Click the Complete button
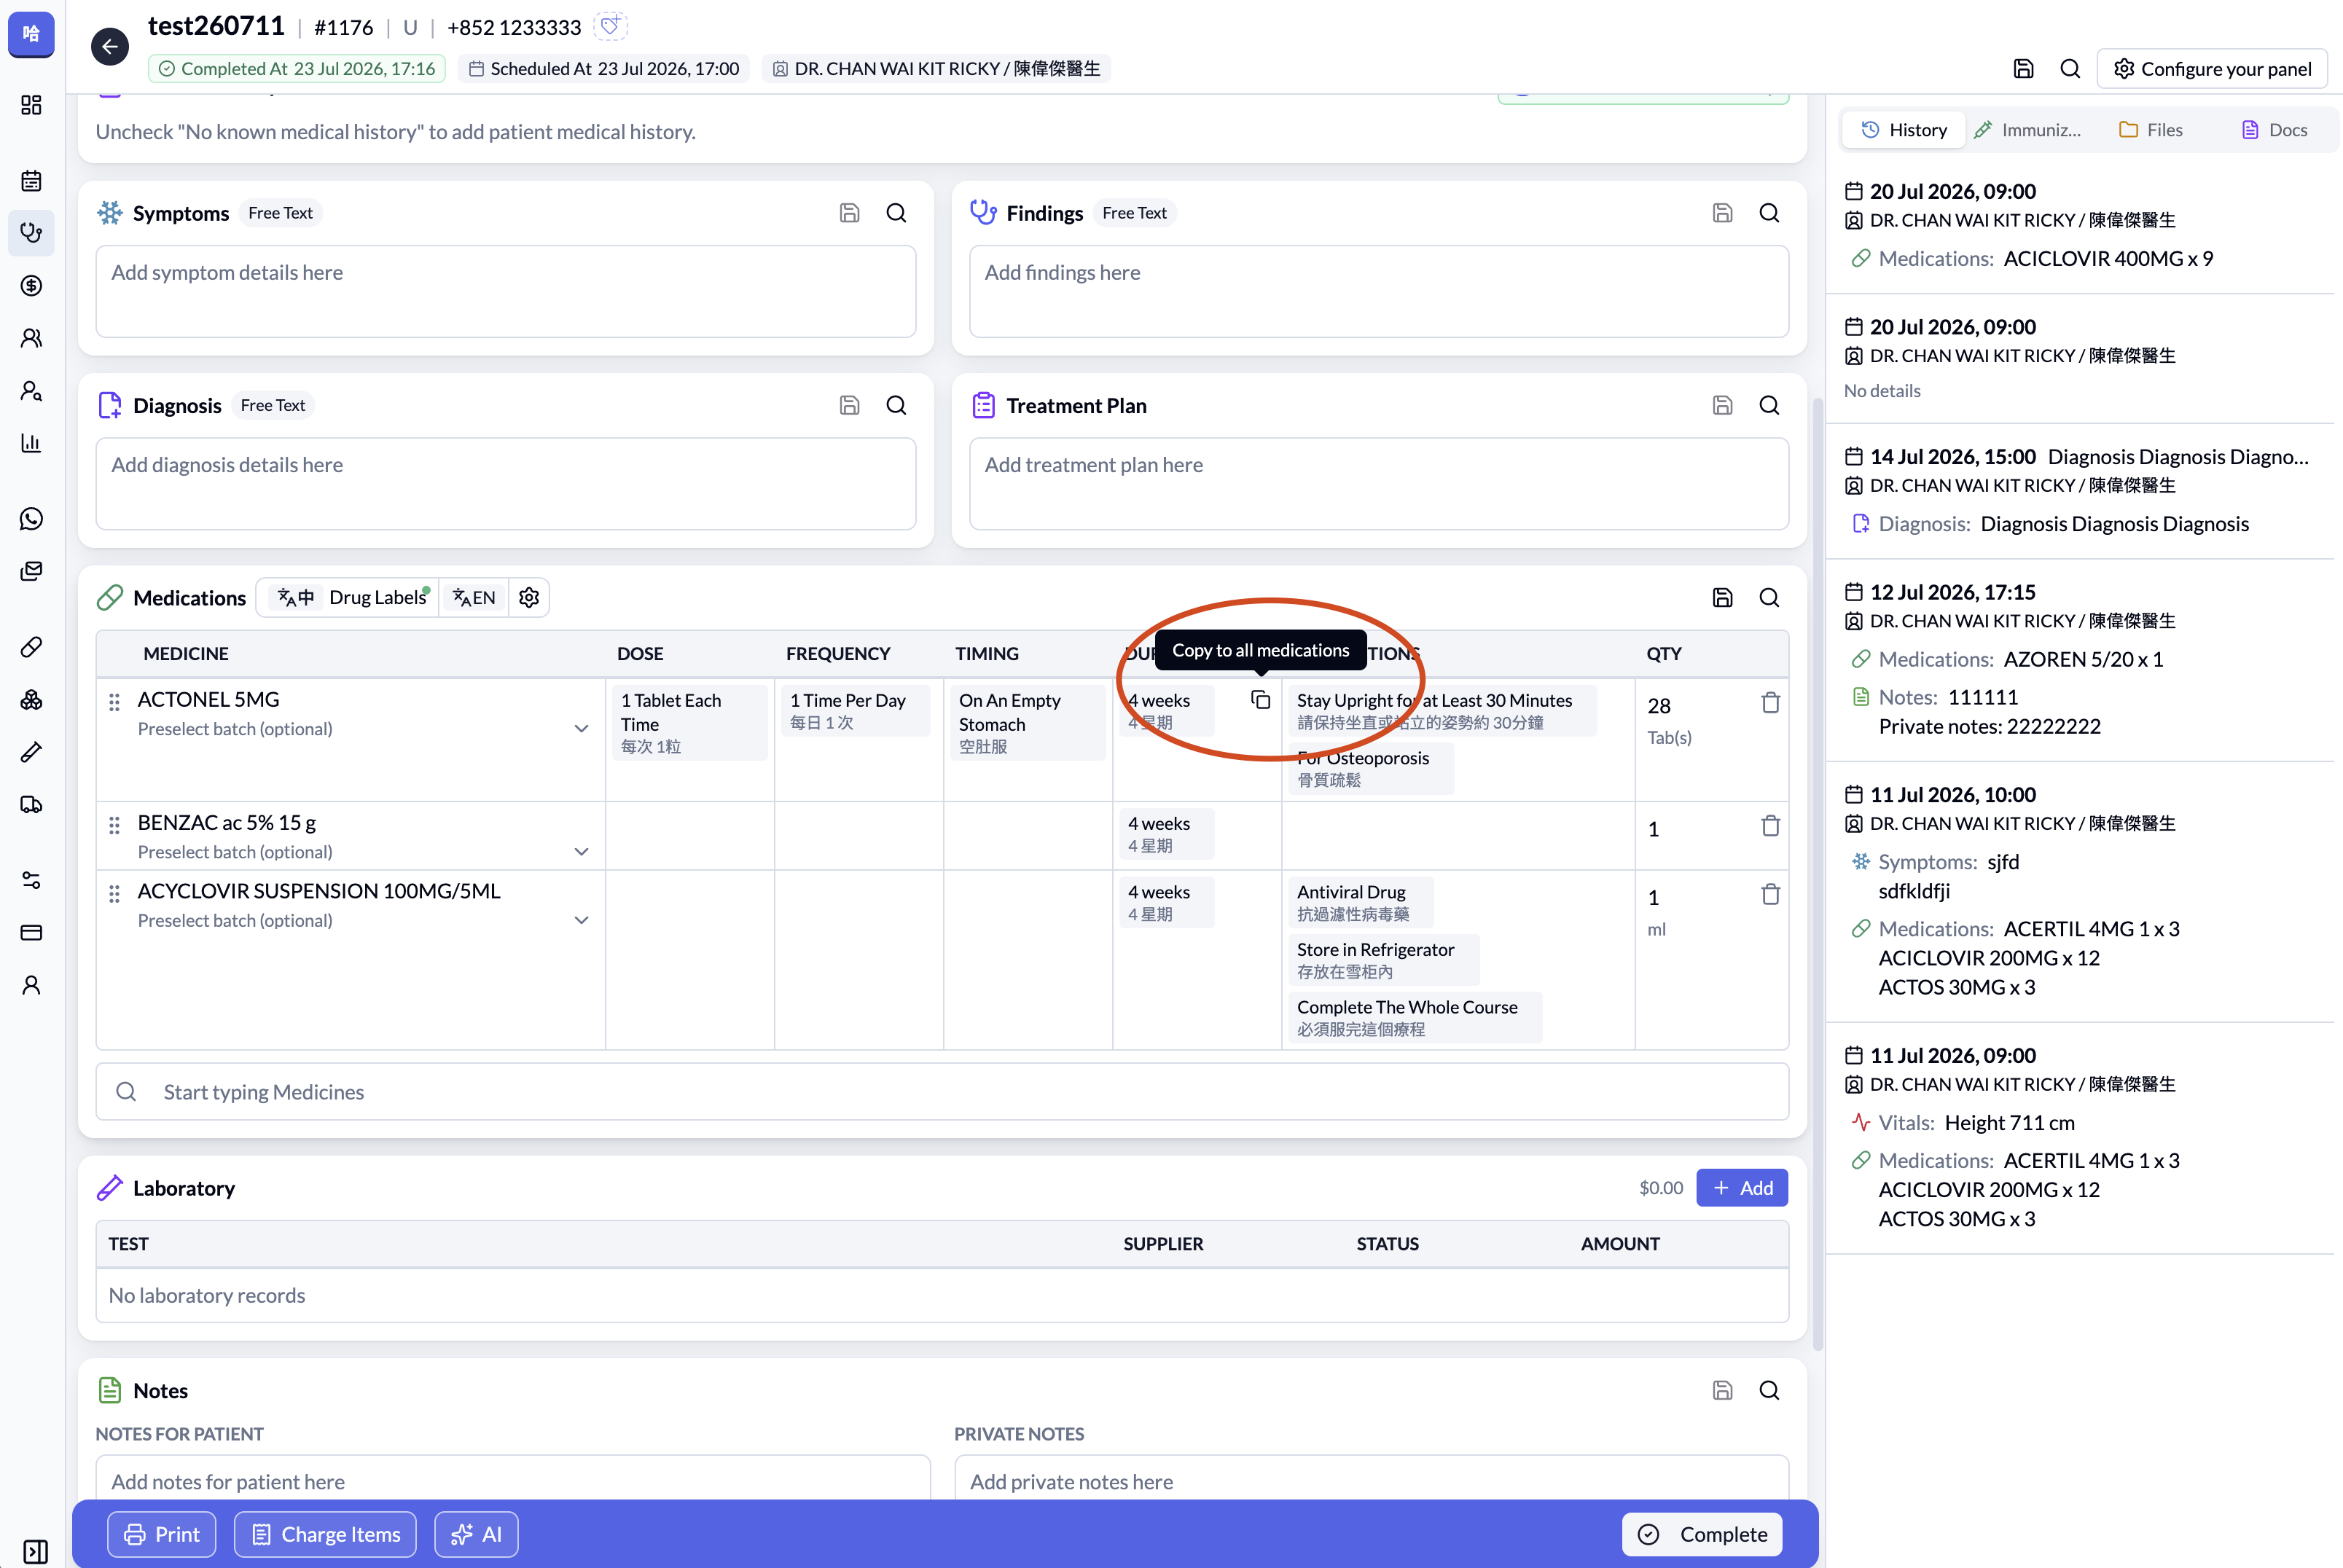This screenshot has width=2343, height=1568. 1702,1534
